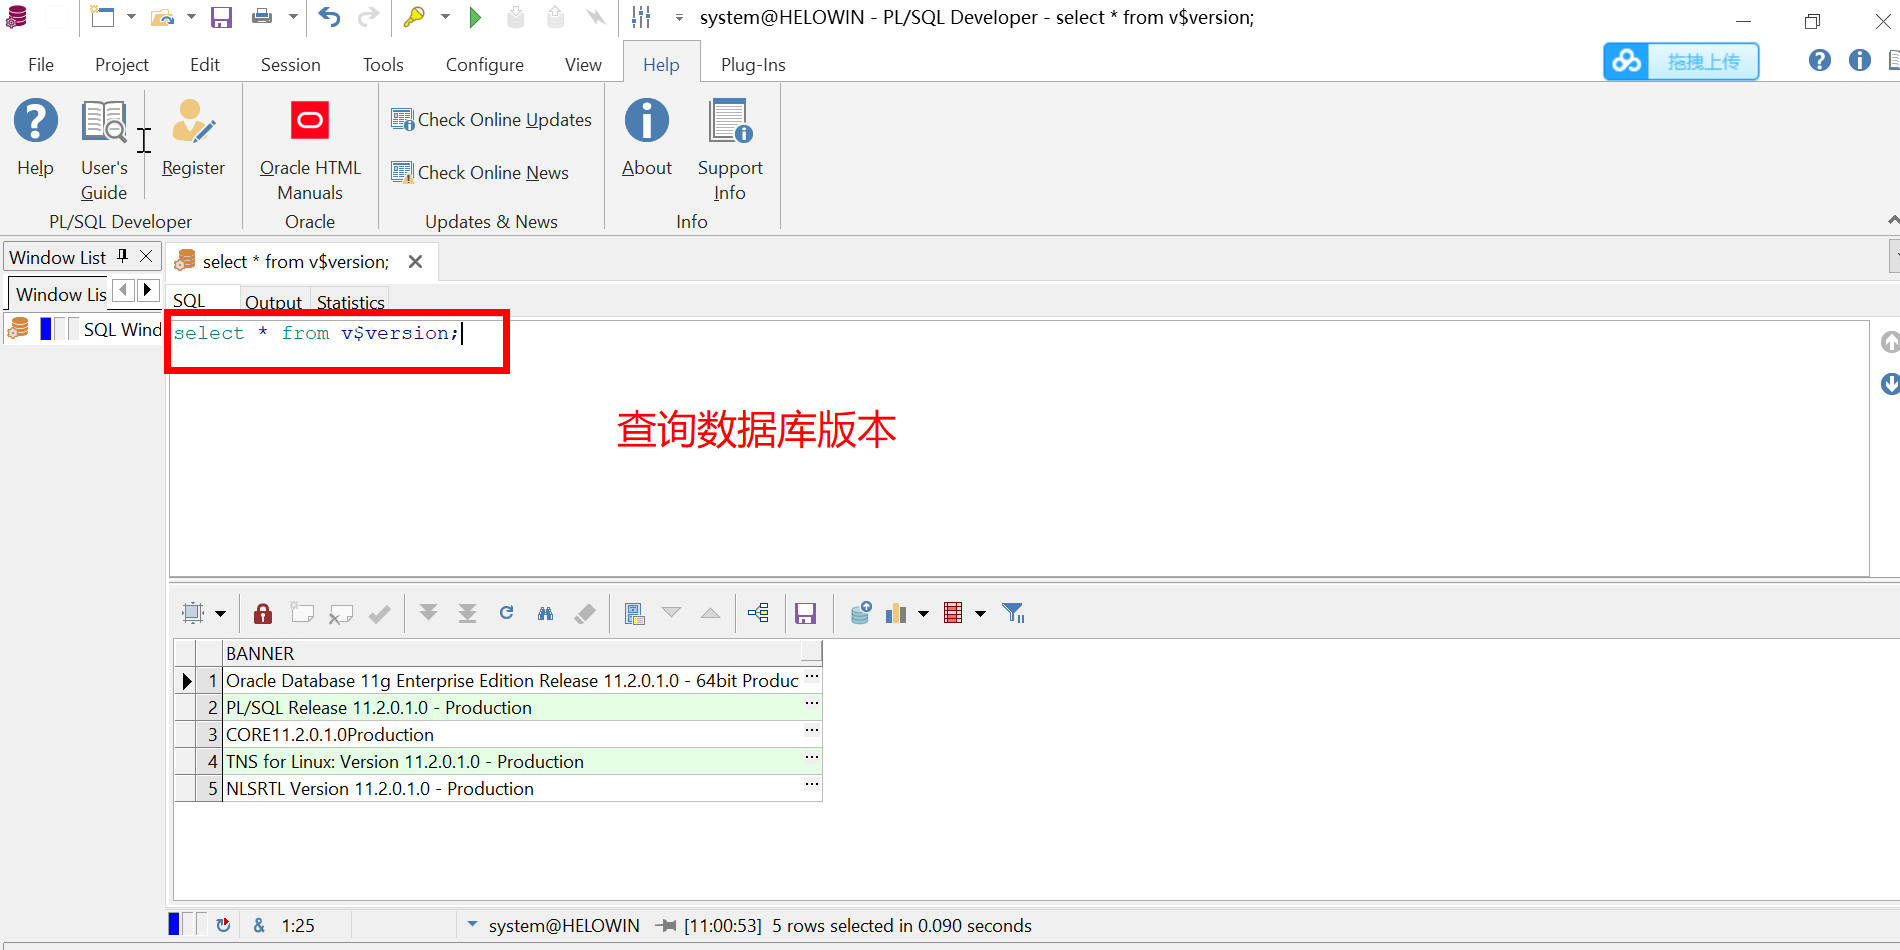
Task: Switch to the Output tab
Action: [x=273, y=302]
